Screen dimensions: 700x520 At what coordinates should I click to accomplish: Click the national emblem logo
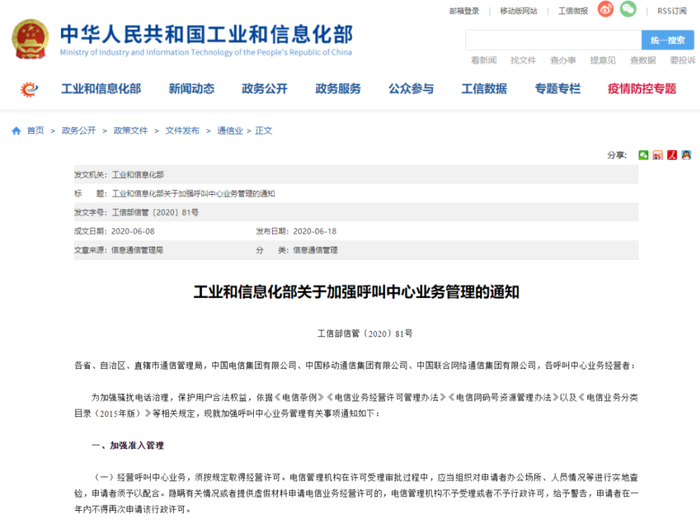pyautogui.click(x=30, y=39)
